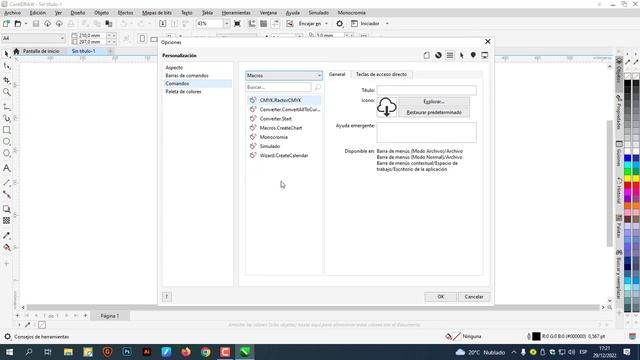This screenshot has height=360, width=640.
Task: Open Chrome from the Windows taskbar
Action: point(205,352)
